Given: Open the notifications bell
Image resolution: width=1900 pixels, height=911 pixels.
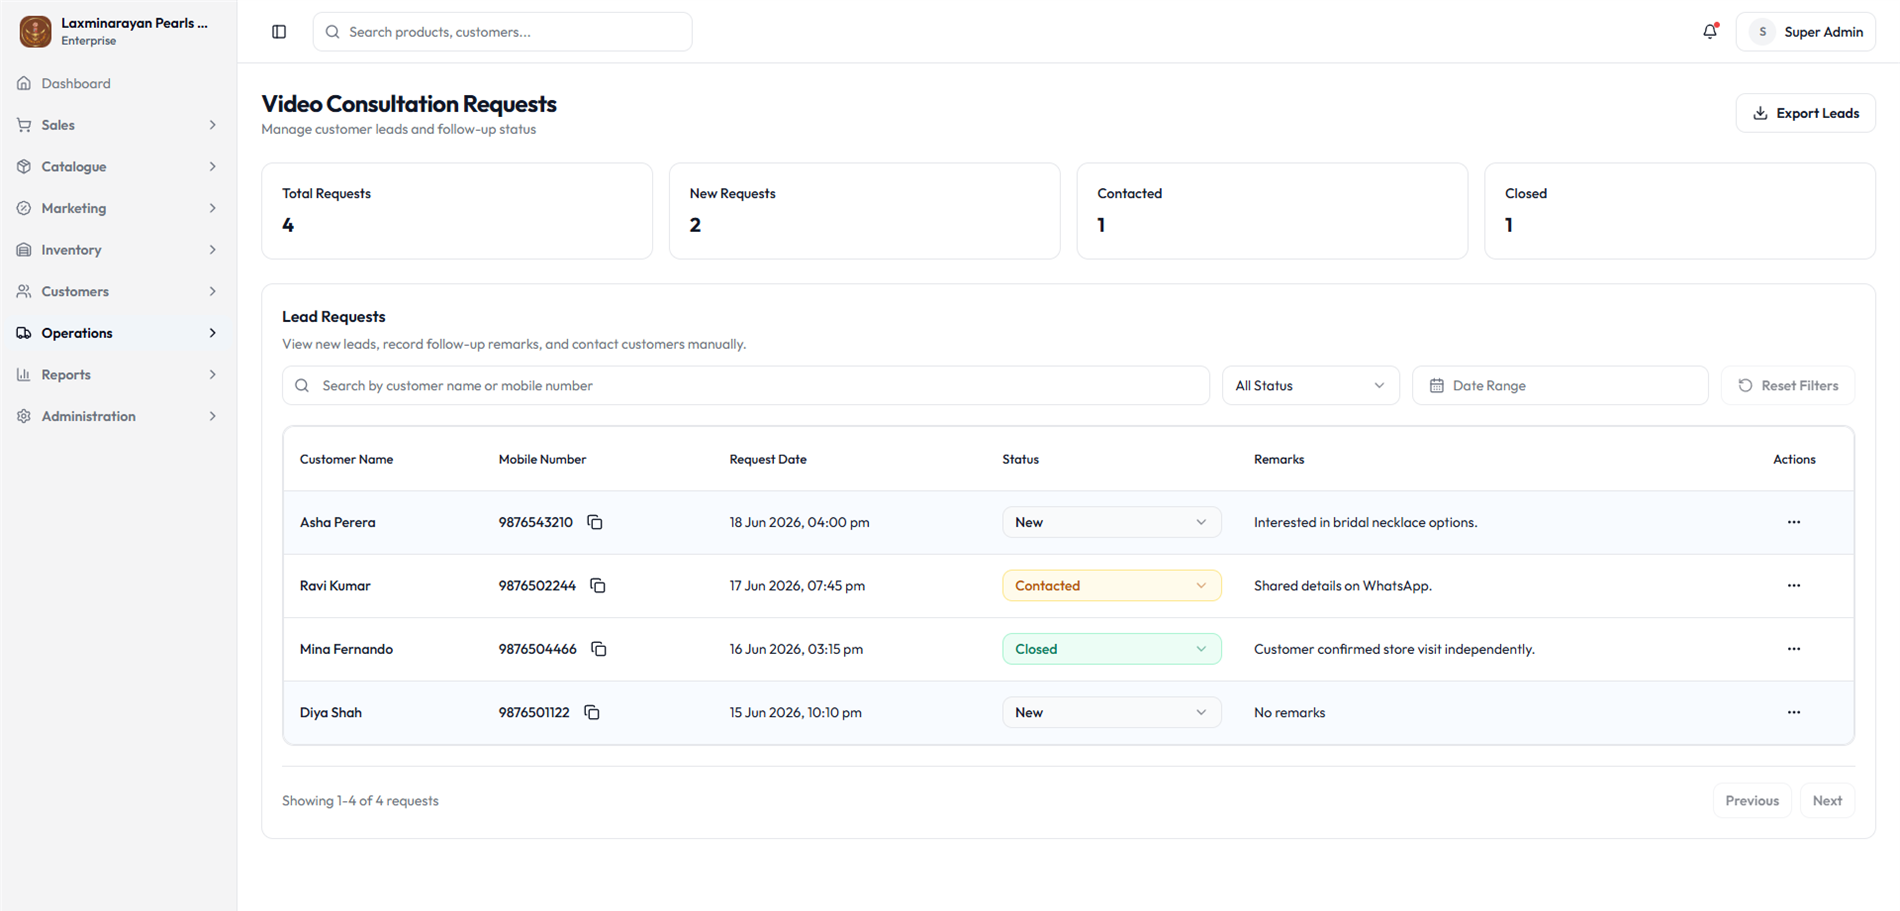Looking at the screenshot, I should point(1710,32).
